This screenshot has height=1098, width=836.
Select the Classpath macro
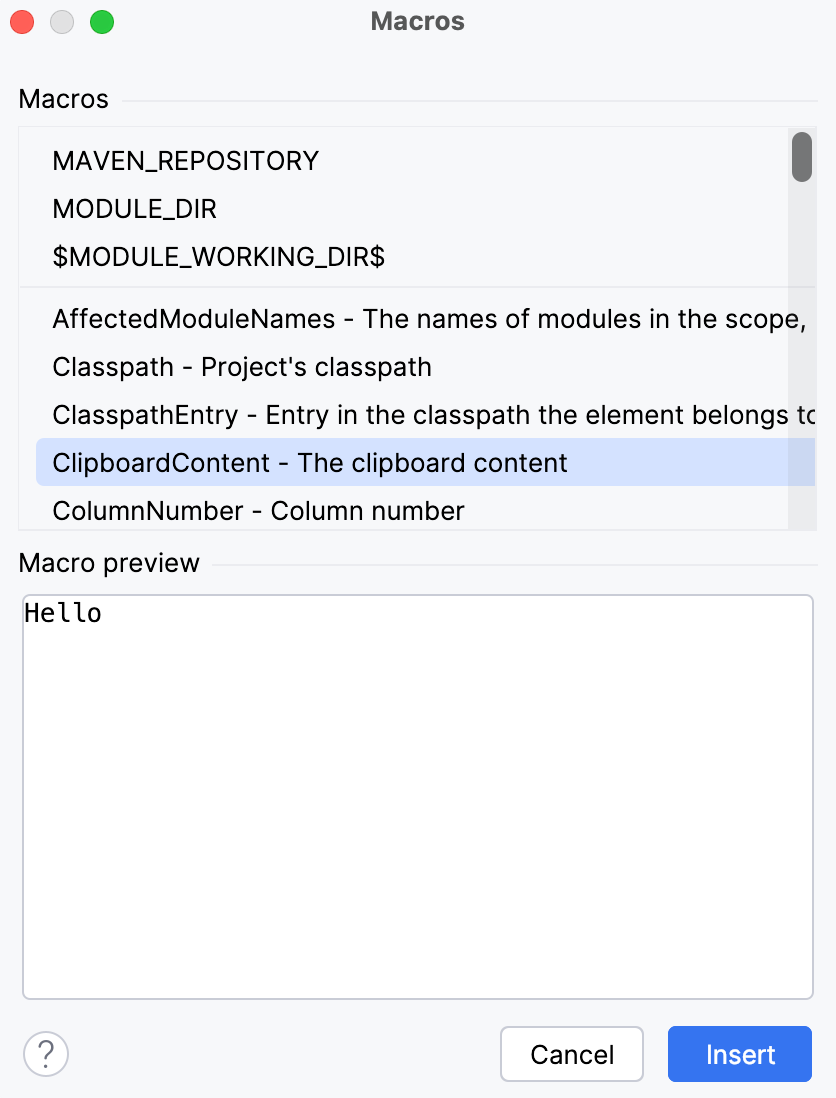point(240,366)
